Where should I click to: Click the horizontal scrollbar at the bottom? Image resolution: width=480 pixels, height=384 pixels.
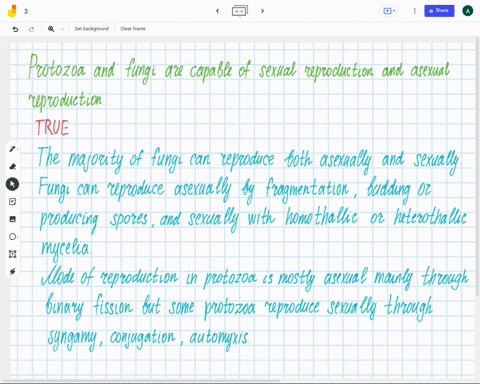140,380
